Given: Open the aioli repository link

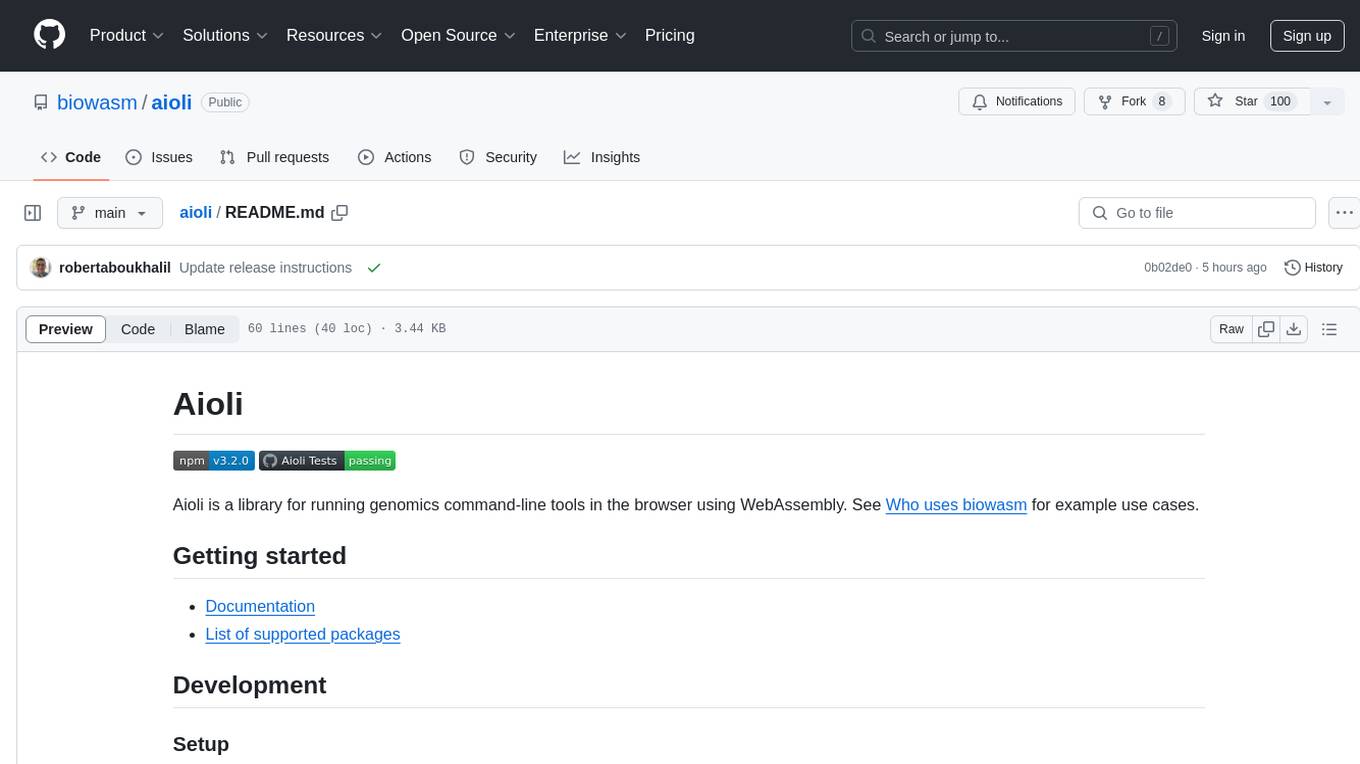Looking at the screenshot, I should coord(171,102).
